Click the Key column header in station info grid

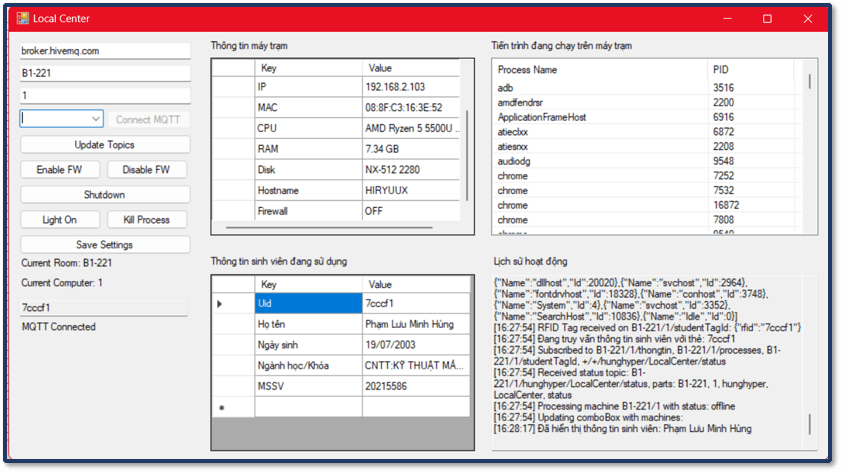coord(308,68)
